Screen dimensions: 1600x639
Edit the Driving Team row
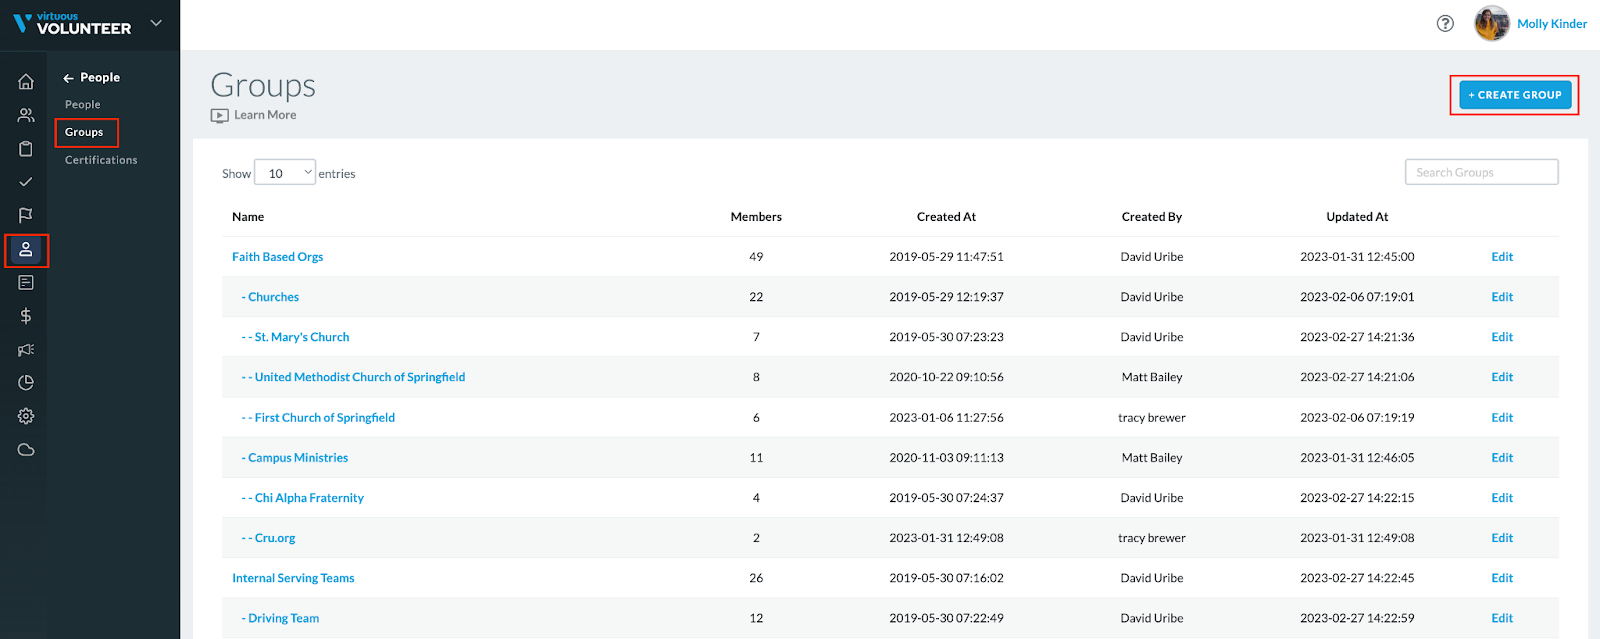[1502, 618]
